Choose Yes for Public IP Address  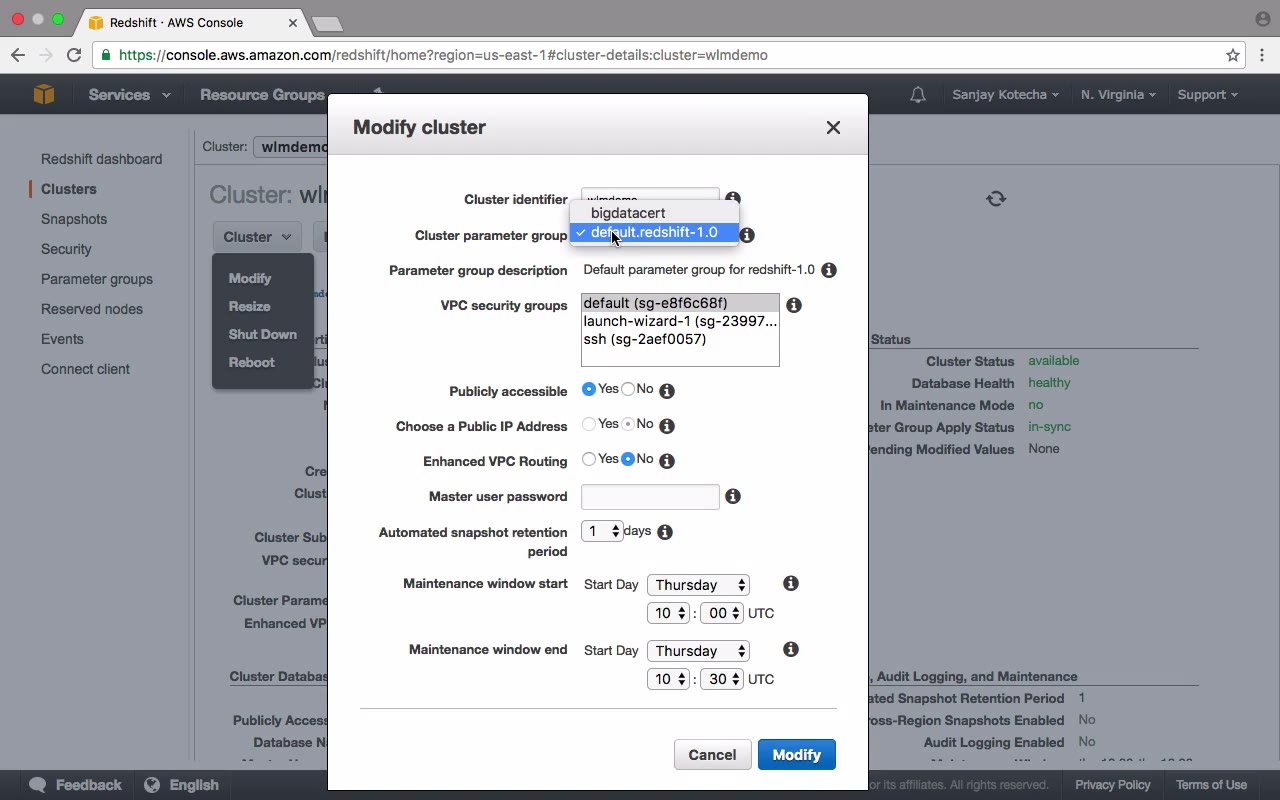coord(589,424)
